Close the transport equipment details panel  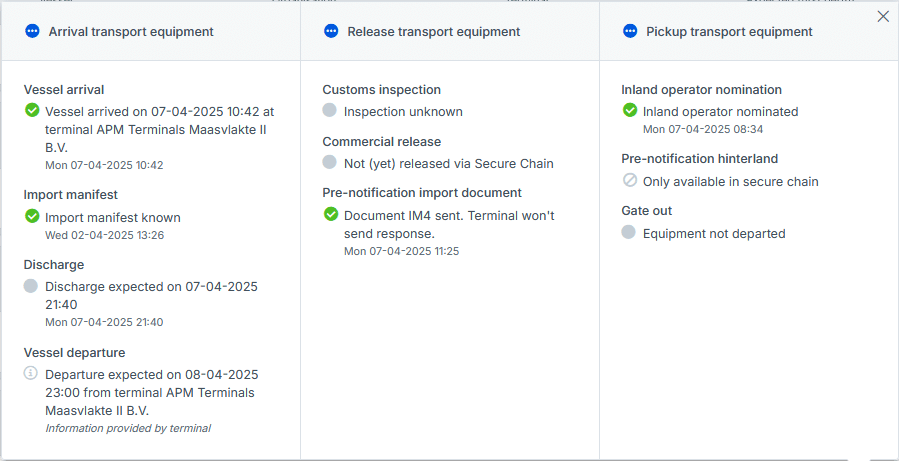[x=883, y=16]
